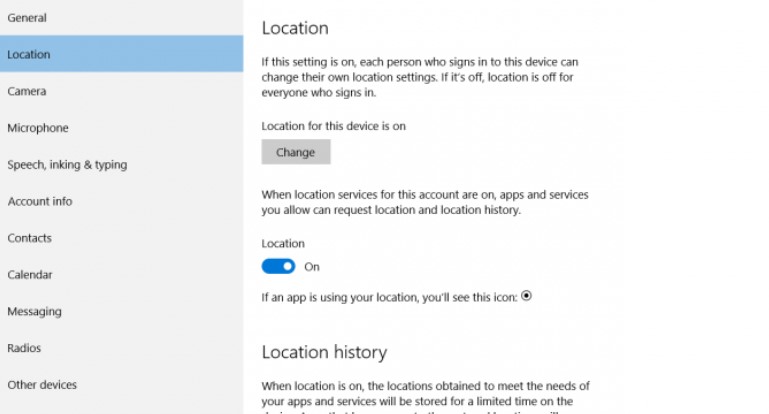
Task: Click the On label beside the toggle
Action: [312, 267]
